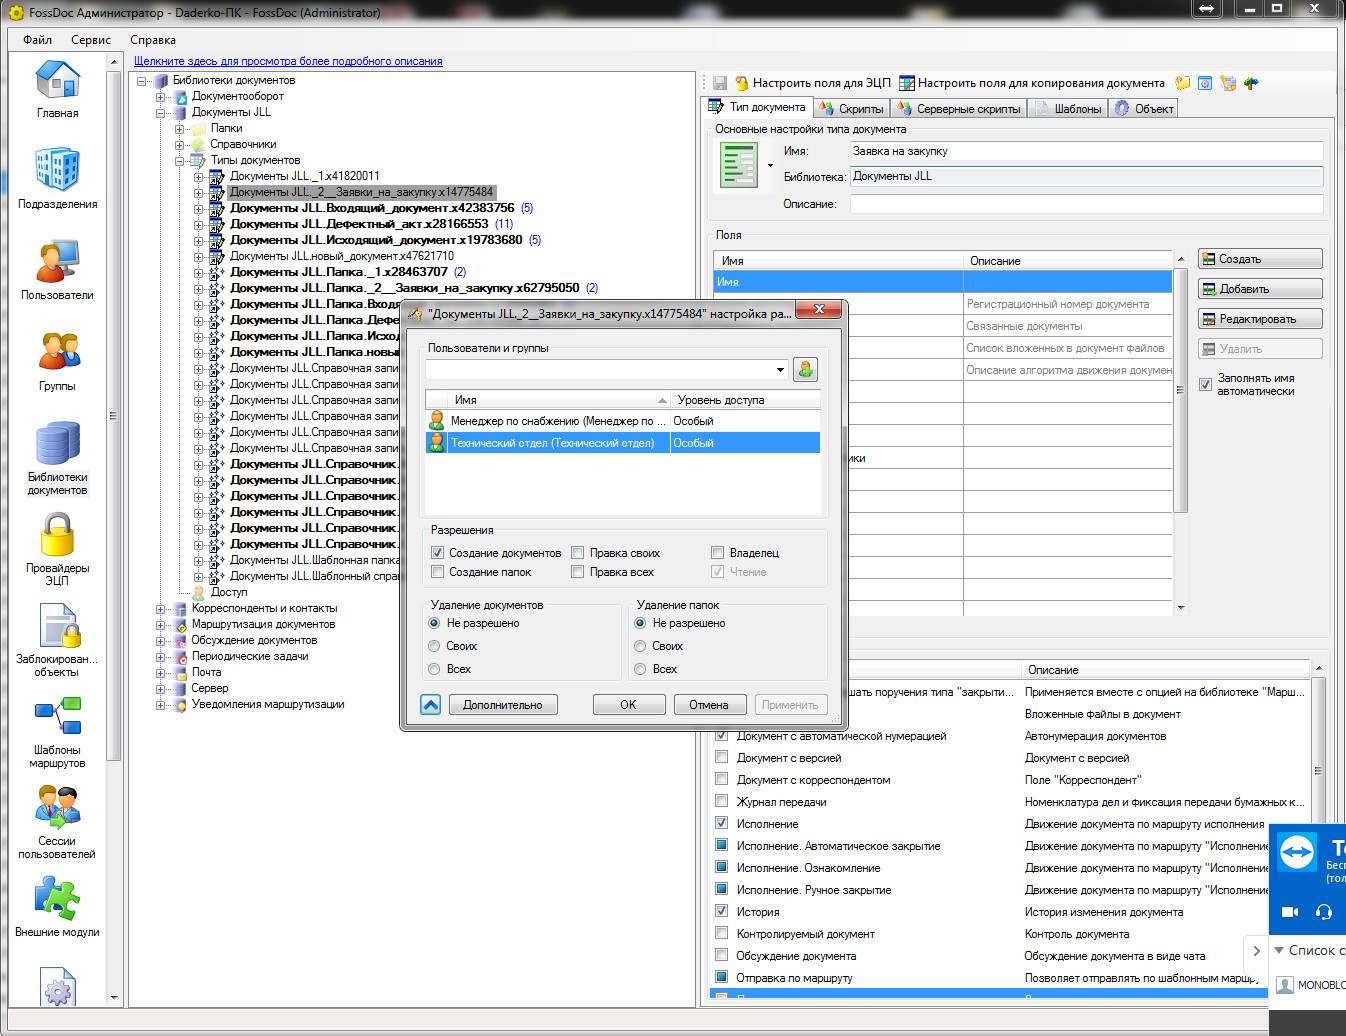
Task: Click Создать button
Action: pos(1260,259)
